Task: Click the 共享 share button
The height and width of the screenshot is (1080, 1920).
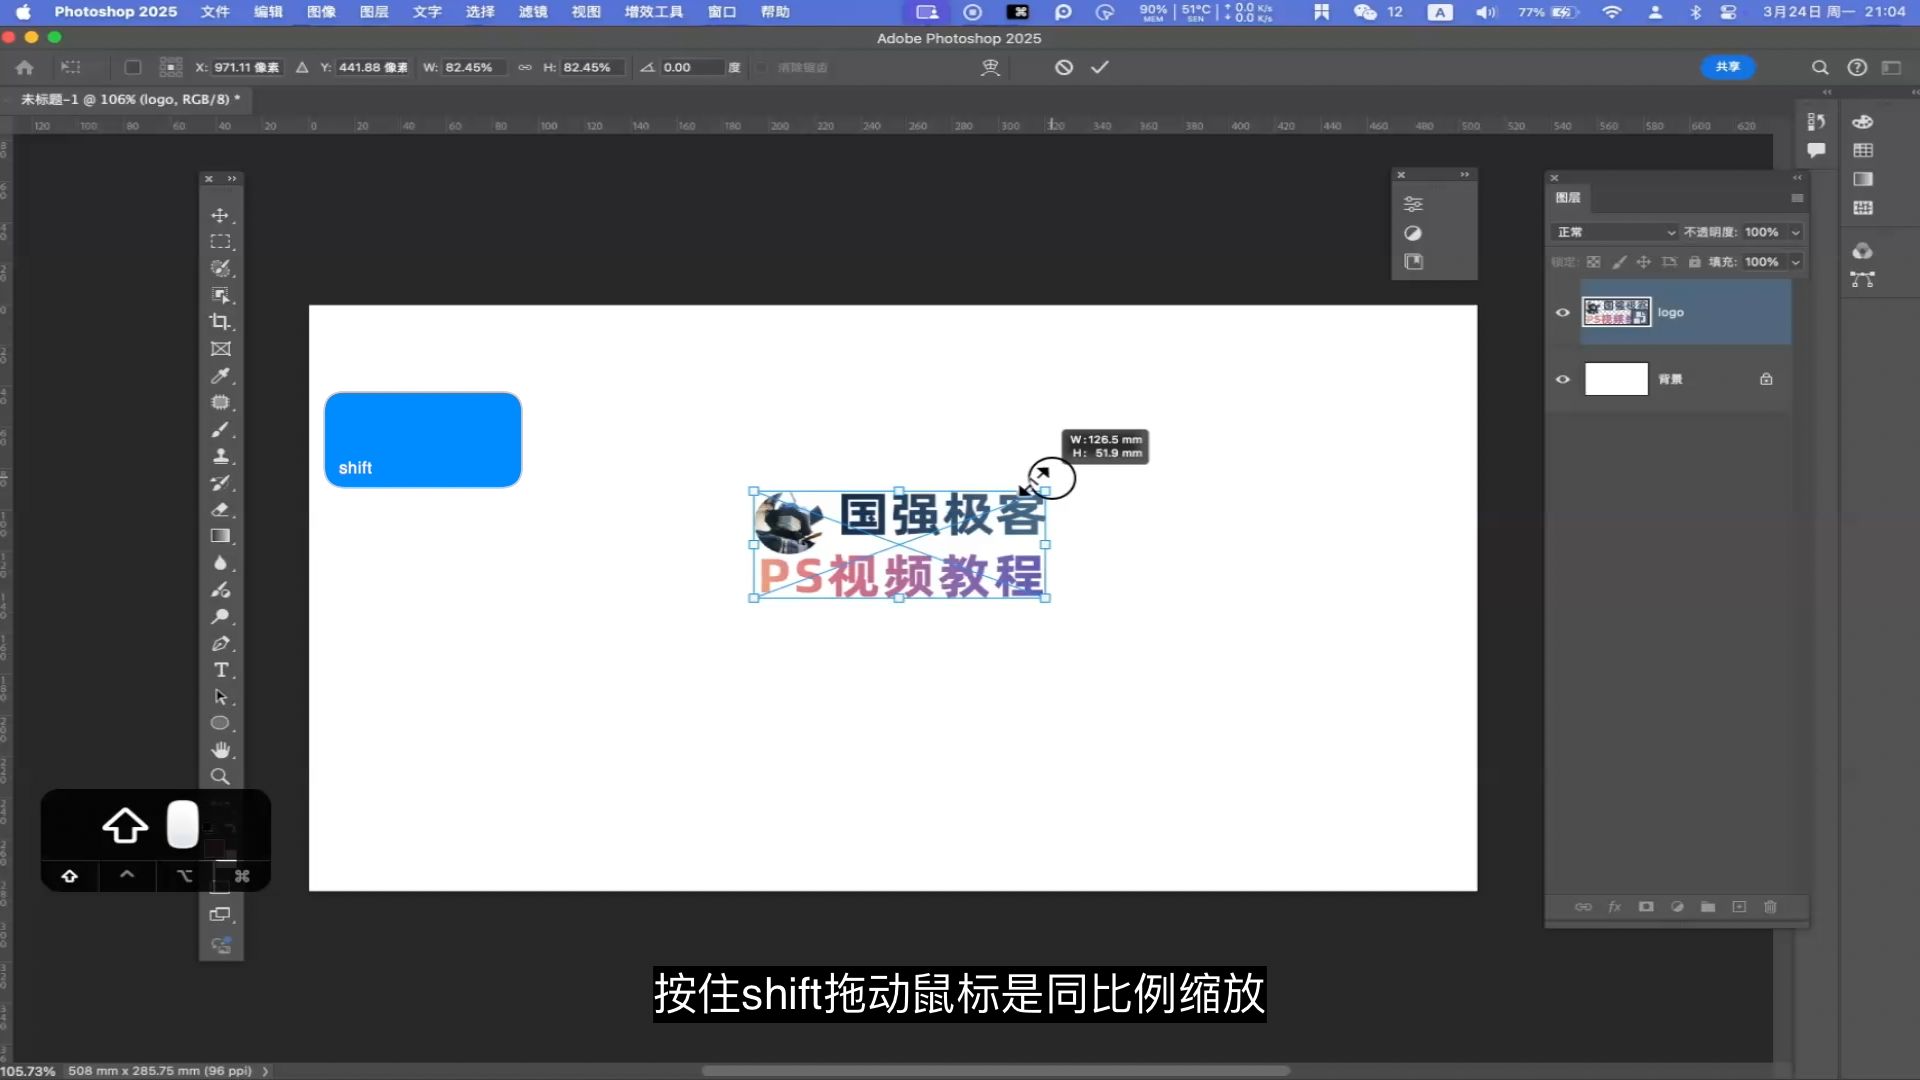Action: point(1727,67)
